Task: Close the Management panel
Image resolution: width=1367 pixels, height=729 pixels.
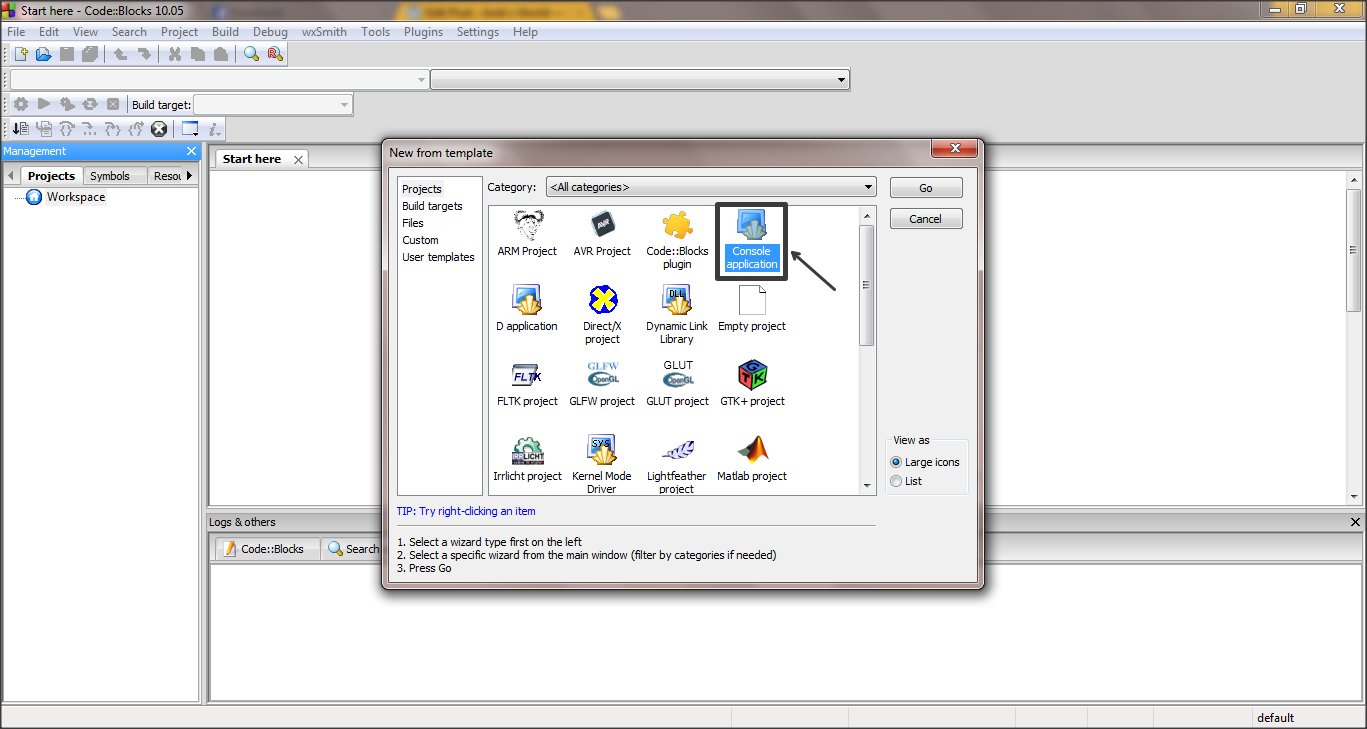Action: [192, 151]
